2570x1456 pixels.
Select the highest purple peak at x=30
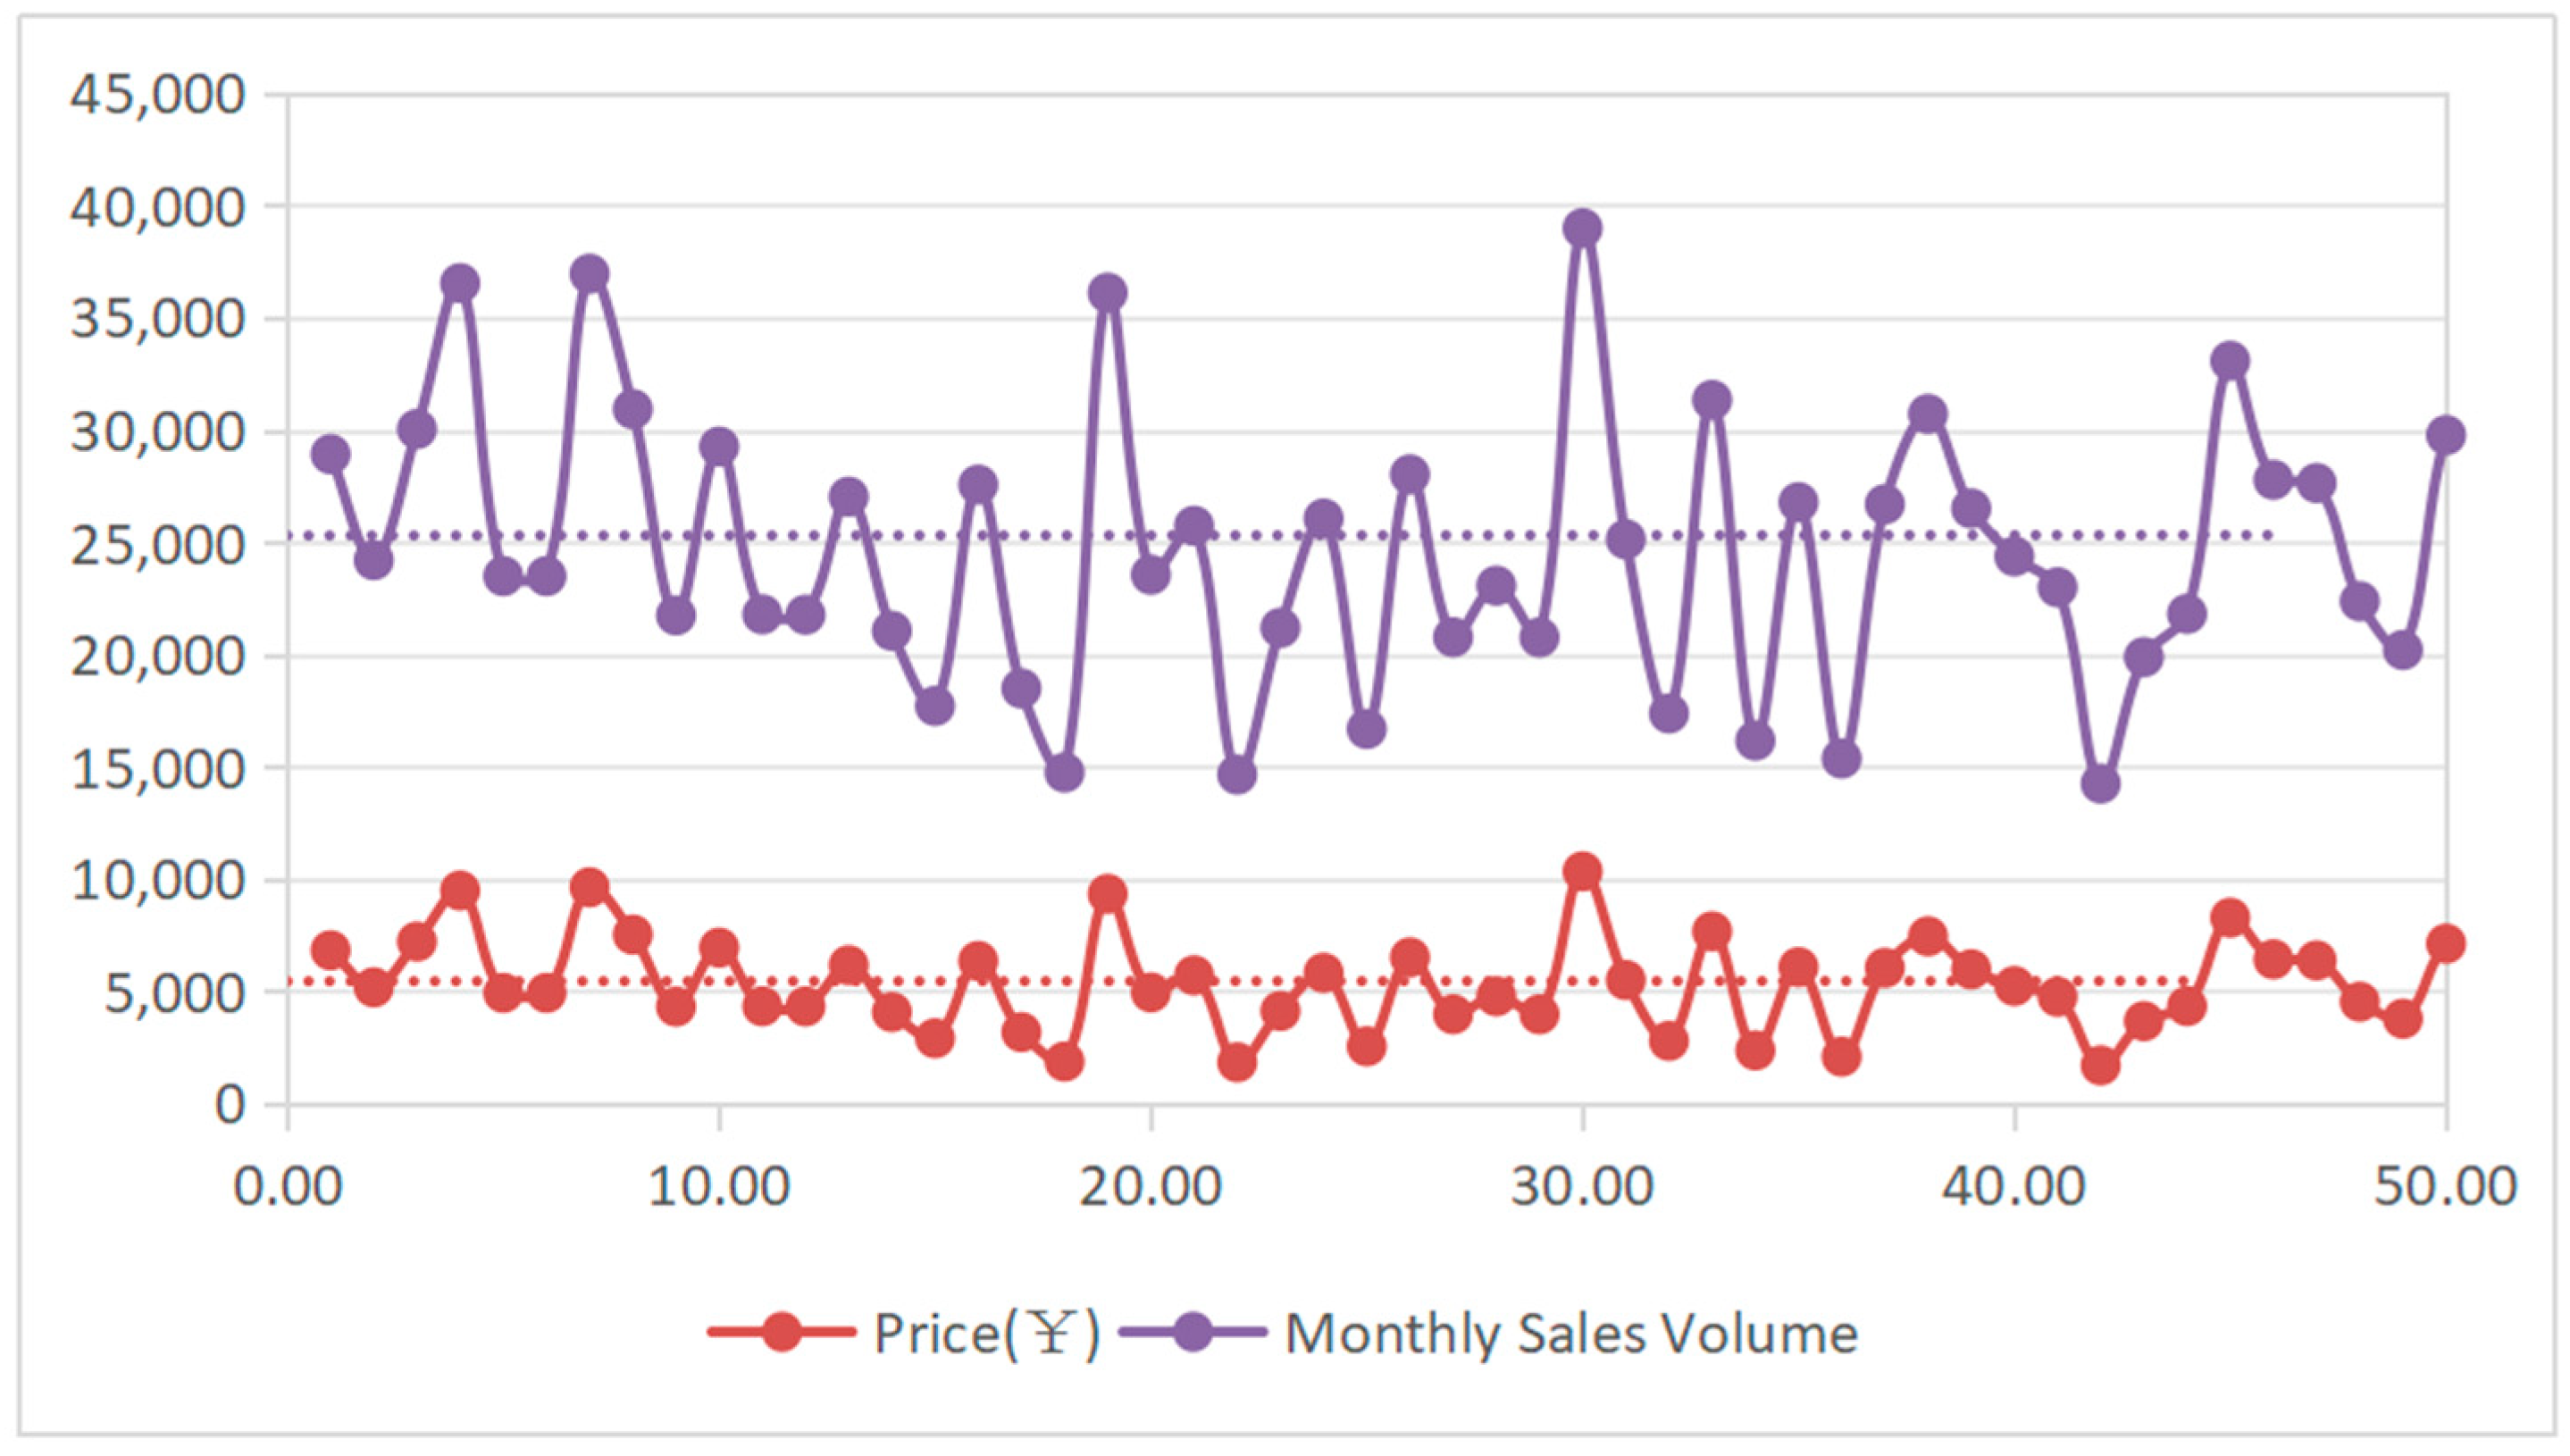click(1582, 229)
